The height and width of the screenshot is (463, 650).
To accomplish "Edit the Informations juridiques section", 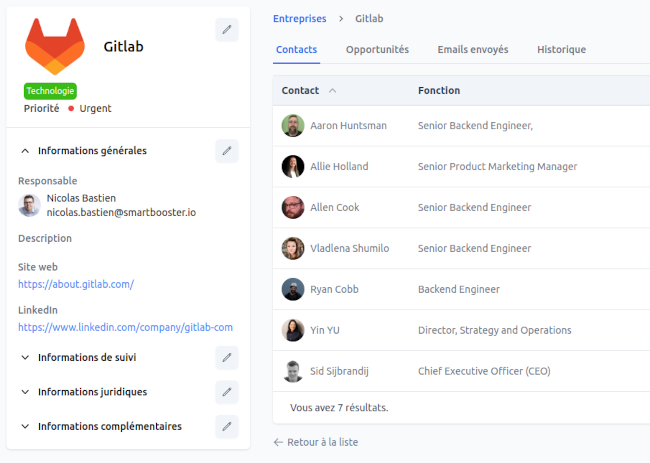I will tap(227, 392).
